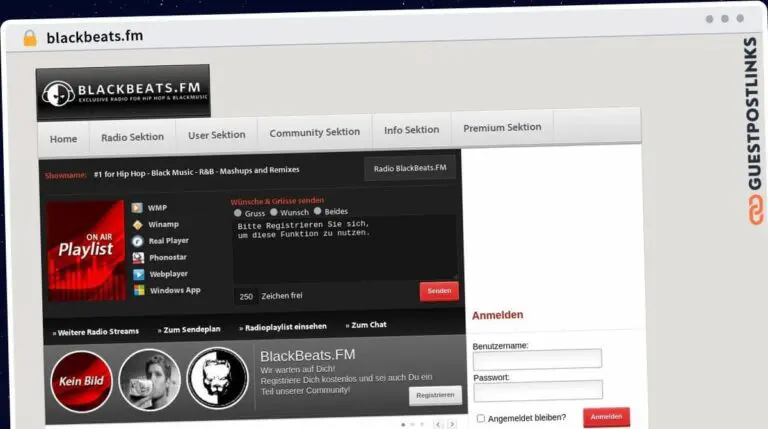This screenshot has width=768, height=429.
Task: Click the wishes and greetings message textarea
Action: click(x=345, y=250)
